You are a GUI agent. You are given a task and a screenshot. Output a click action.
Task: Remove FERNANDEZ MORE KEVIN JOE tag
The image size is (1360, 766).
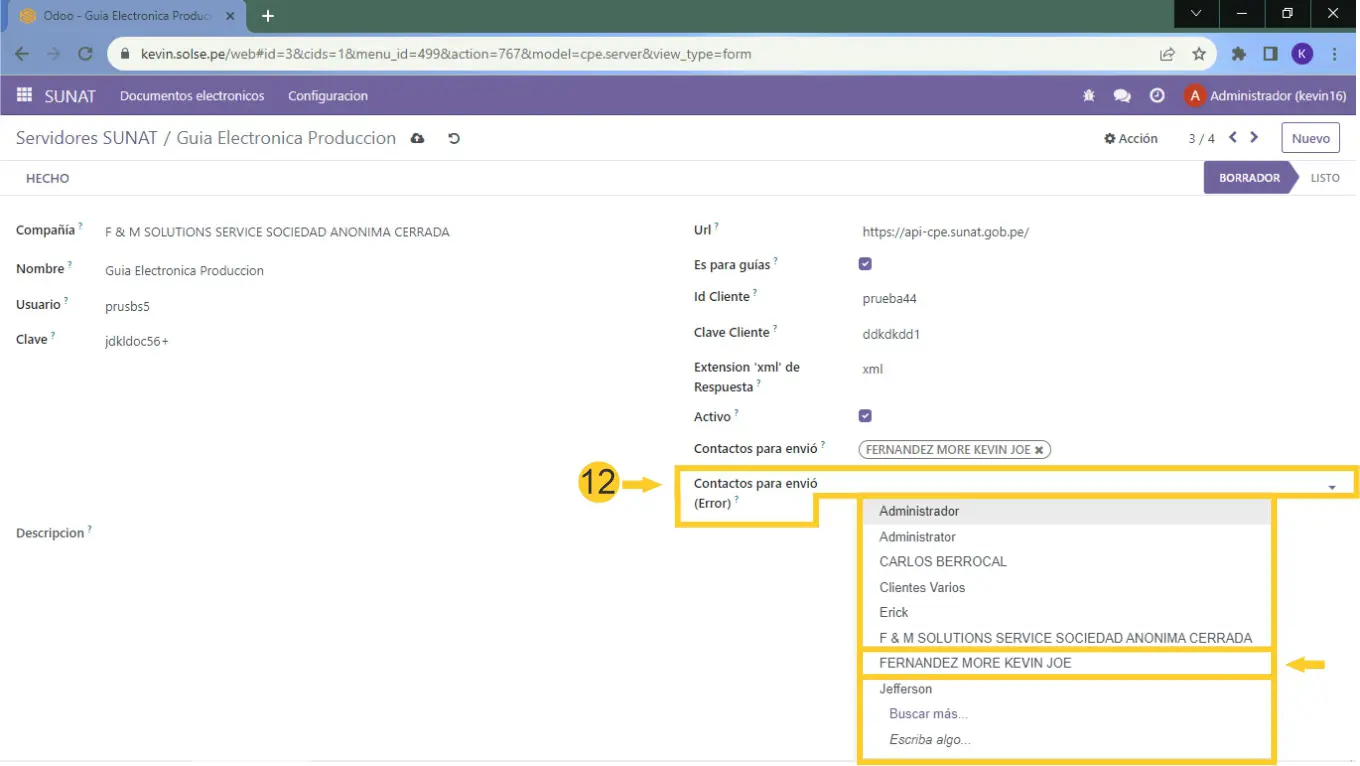click(1039, 450)
